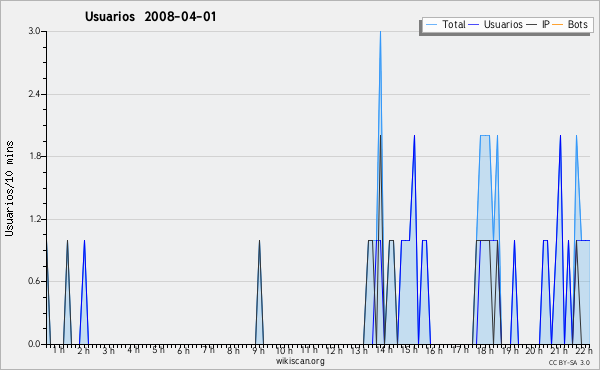The height and width of the screenshot is (370, 600).
Task: Click the '16 h' x-axis label
Action: (x=434, y=350)
